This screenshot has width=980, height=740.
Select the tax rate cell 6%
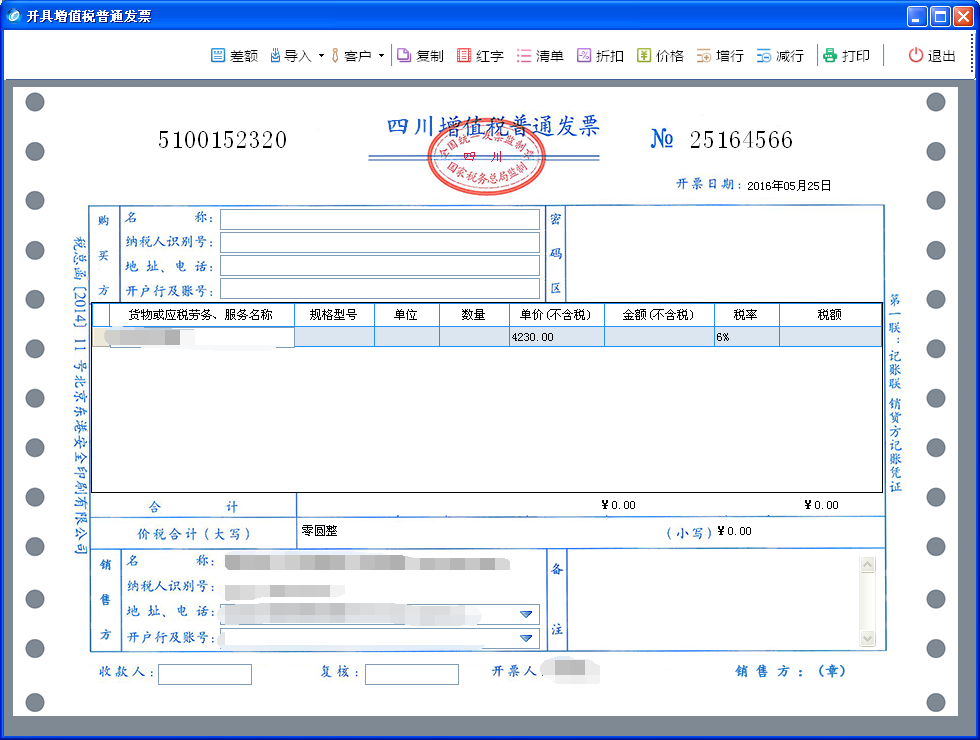(747, 337)
